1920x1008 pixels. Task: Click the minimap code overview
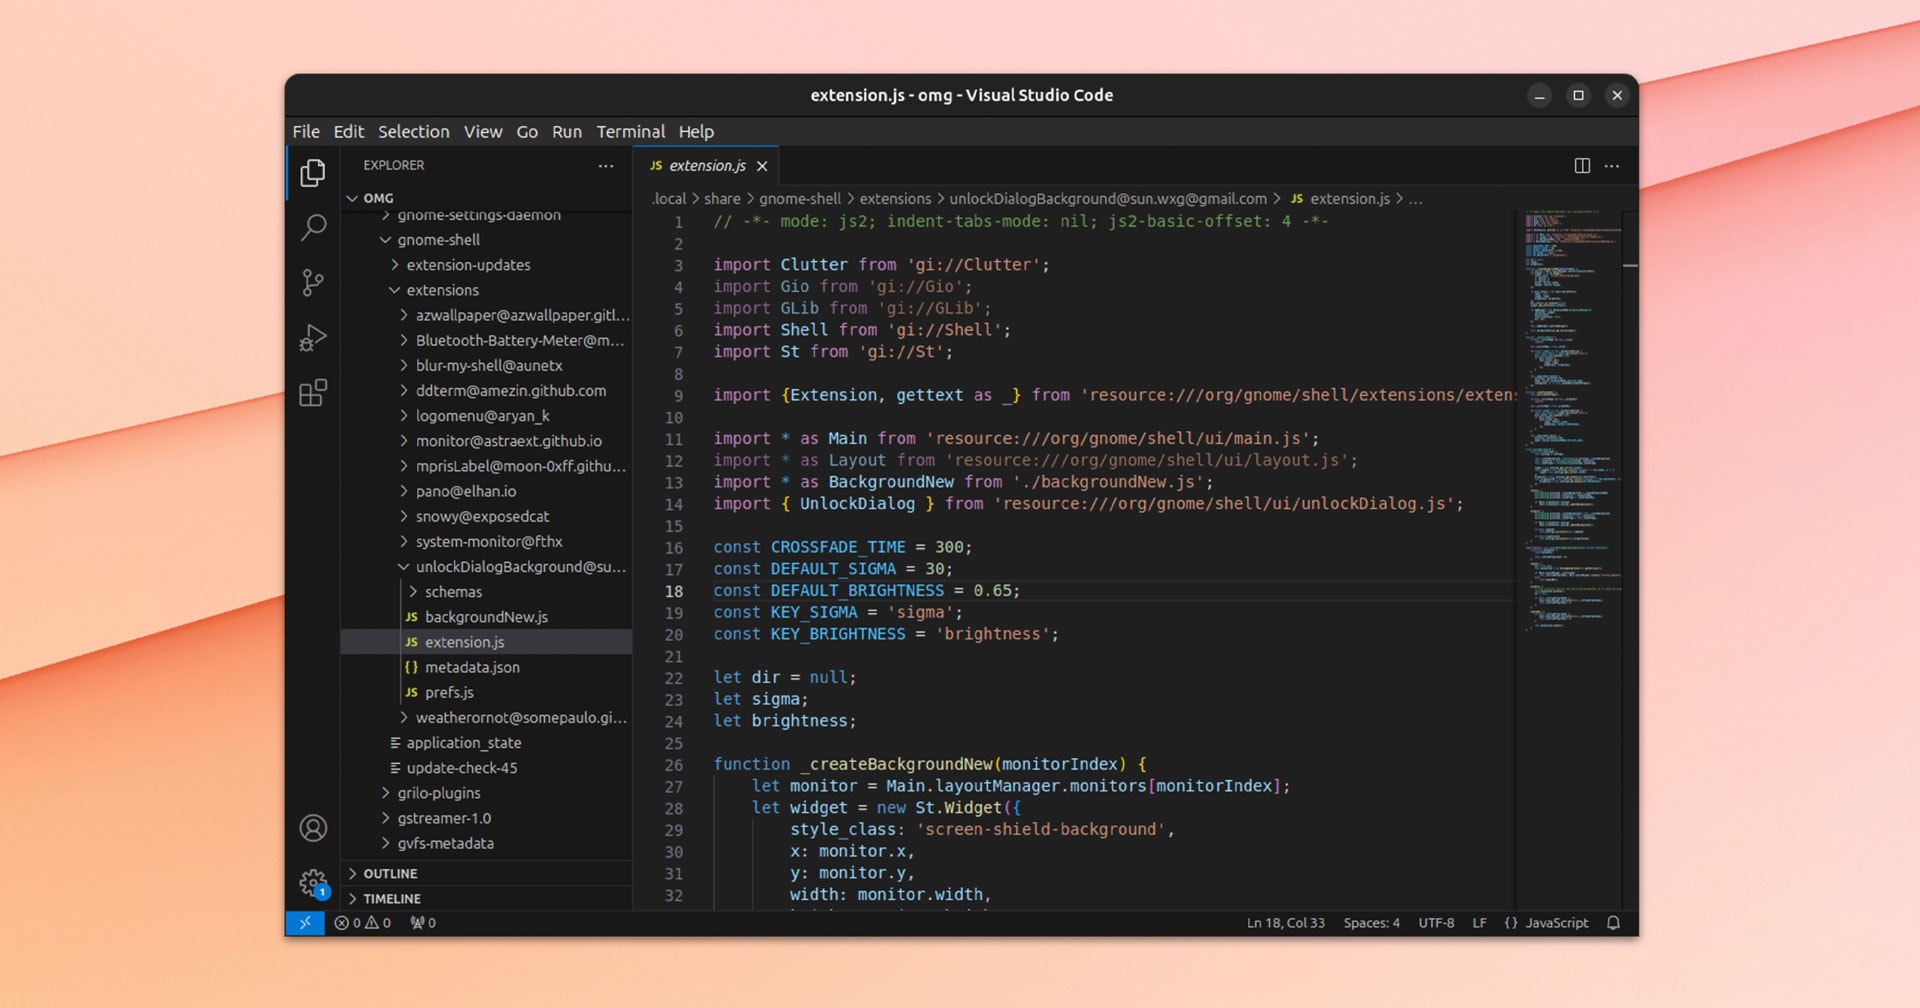(x=1572, y=420)
